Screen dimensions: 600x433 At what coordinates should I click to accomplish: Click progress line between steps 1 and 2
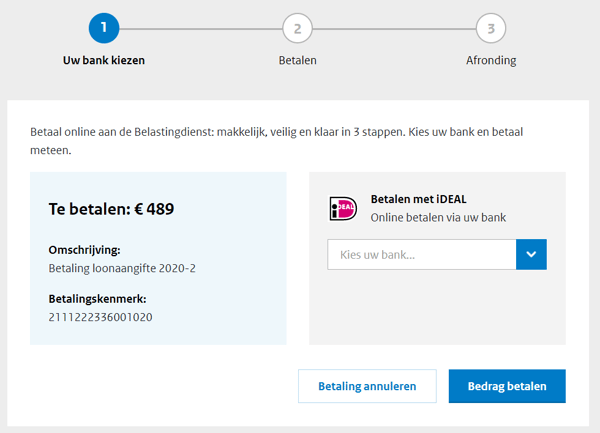pyautogui.click(x=201, y=29)
